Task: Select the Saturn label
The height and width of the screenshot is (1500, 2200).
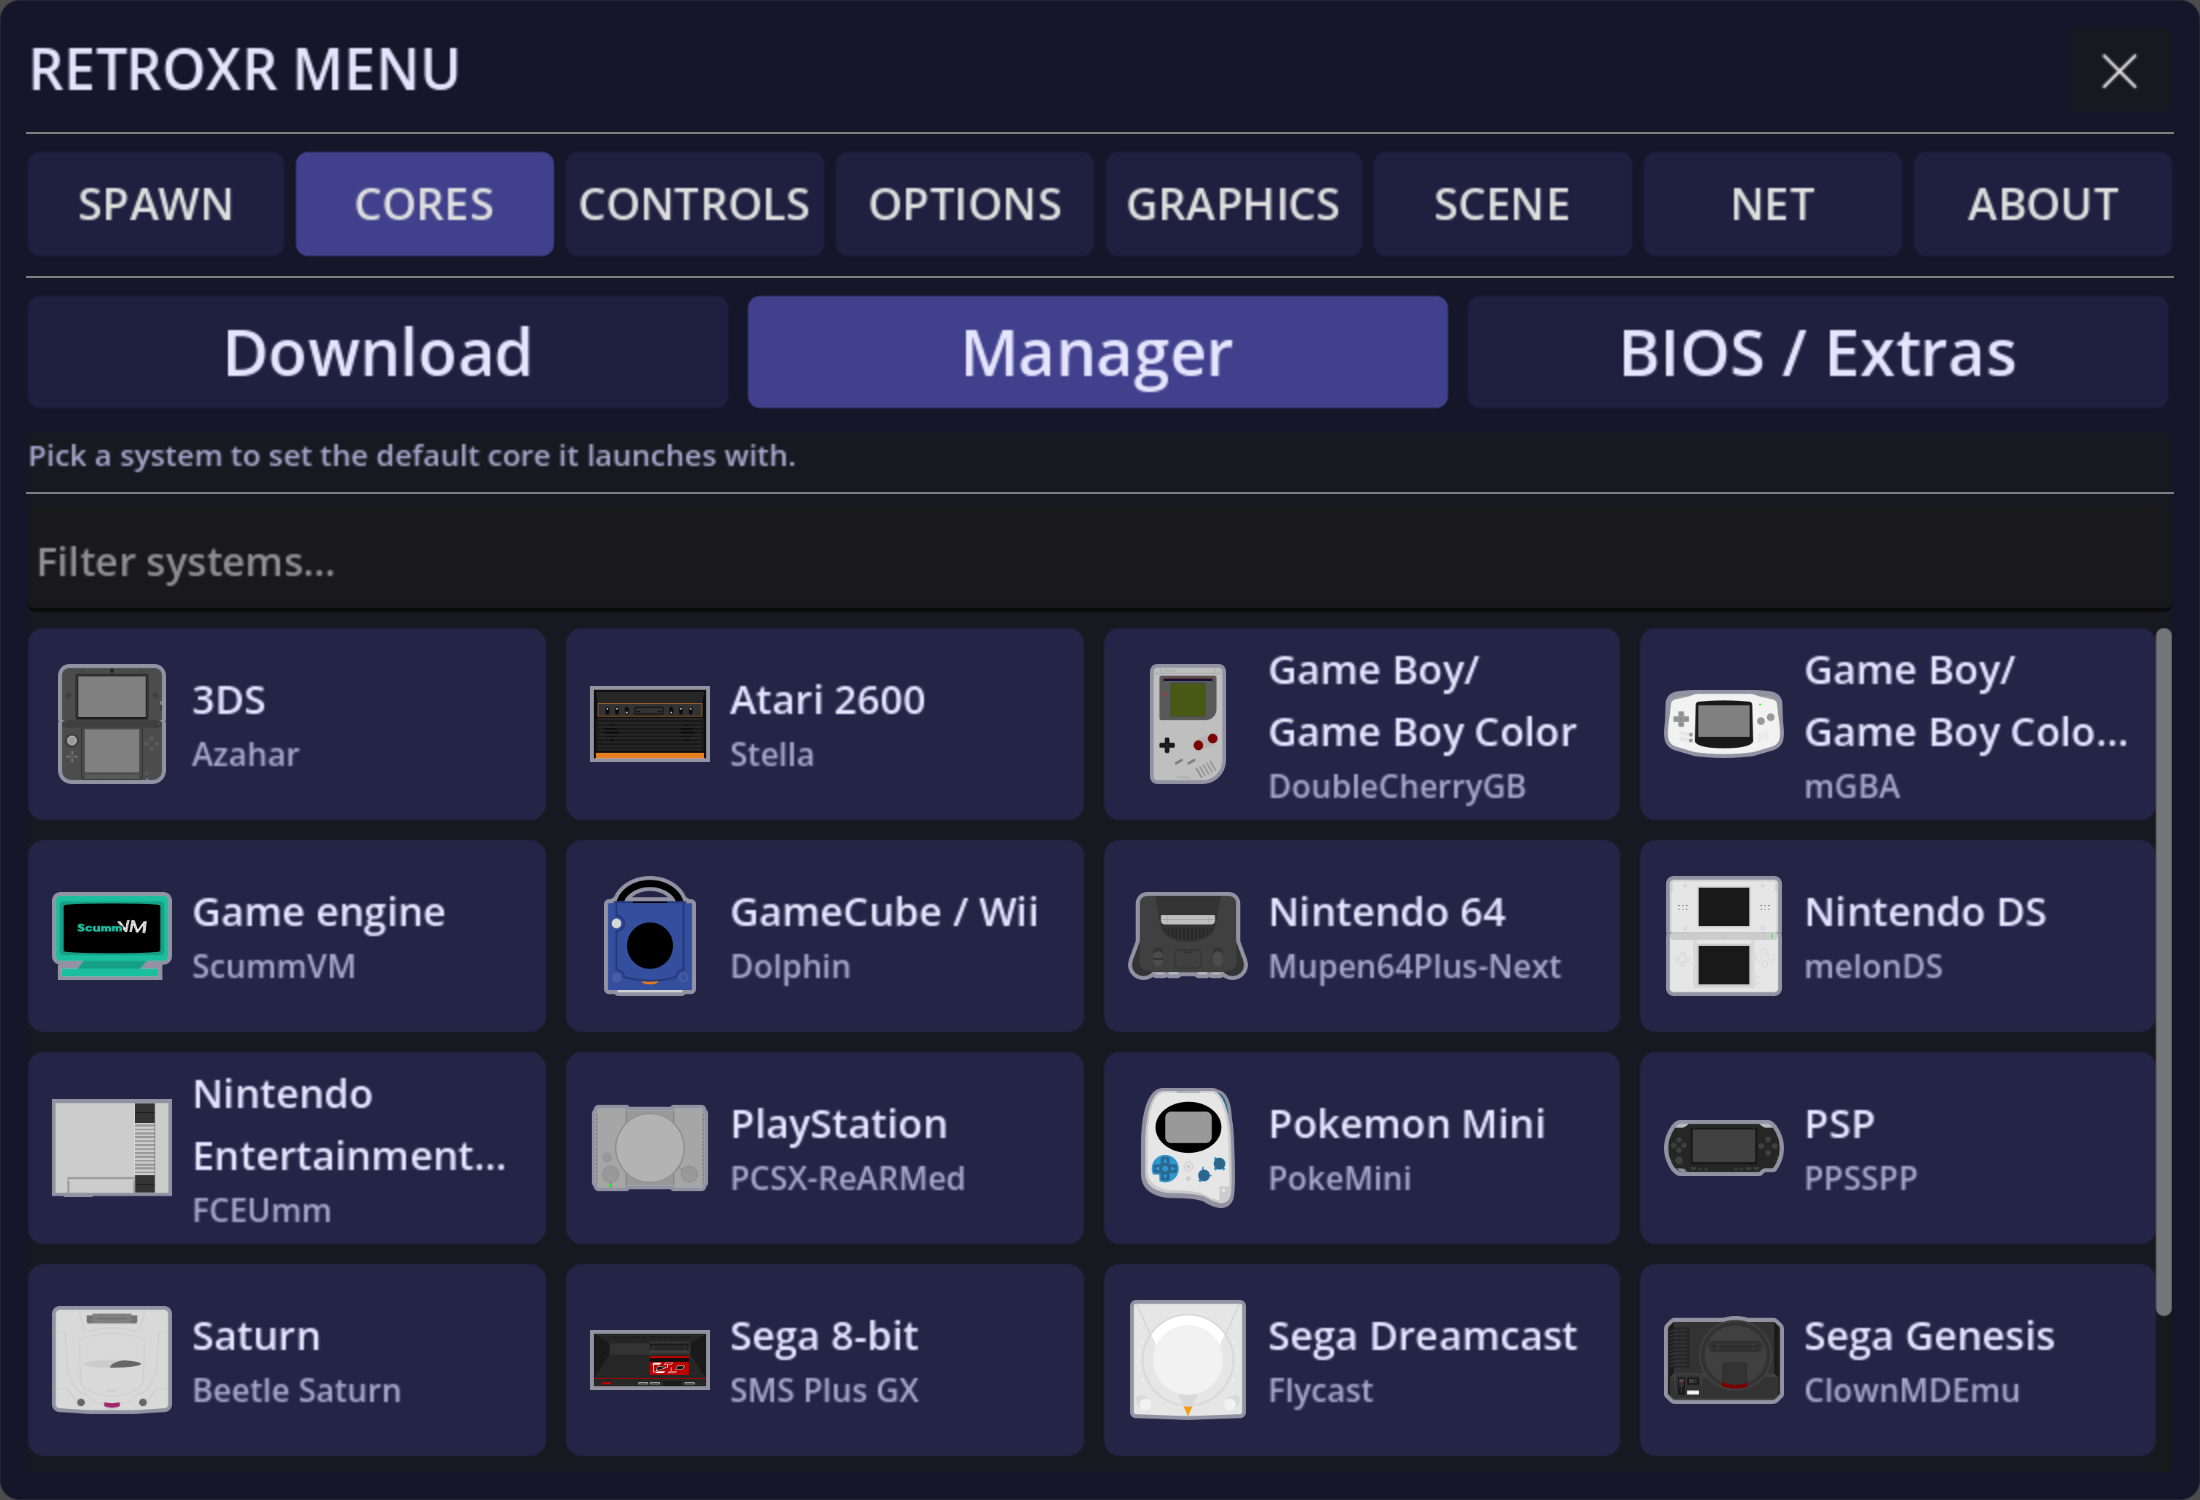Action: [x=256, y=1336]
